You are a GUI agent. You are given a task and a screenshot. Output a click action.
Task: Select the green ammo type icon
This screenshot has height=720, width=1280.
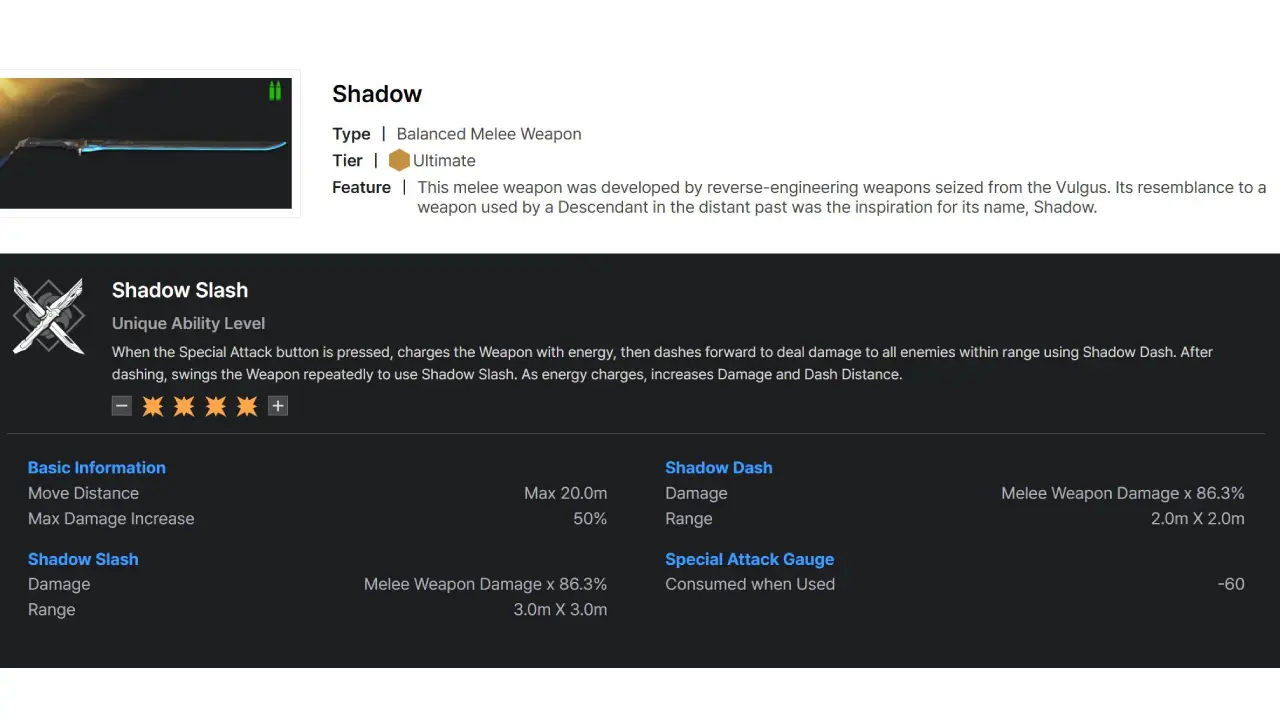click(x=274, y=91)
